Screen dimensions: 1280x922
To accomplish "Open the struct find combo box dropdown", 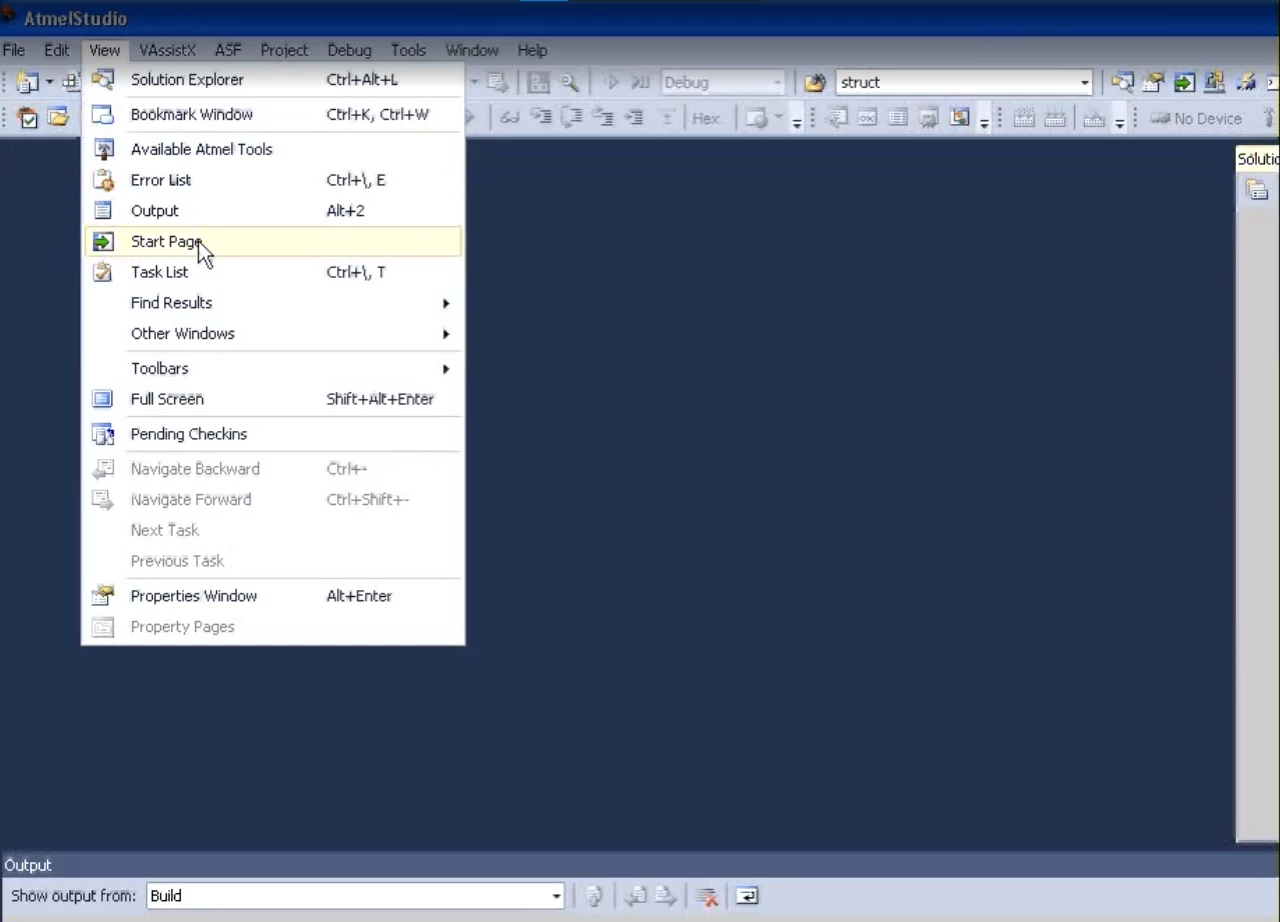I will pyautogui.click(x=1085, y=83).
